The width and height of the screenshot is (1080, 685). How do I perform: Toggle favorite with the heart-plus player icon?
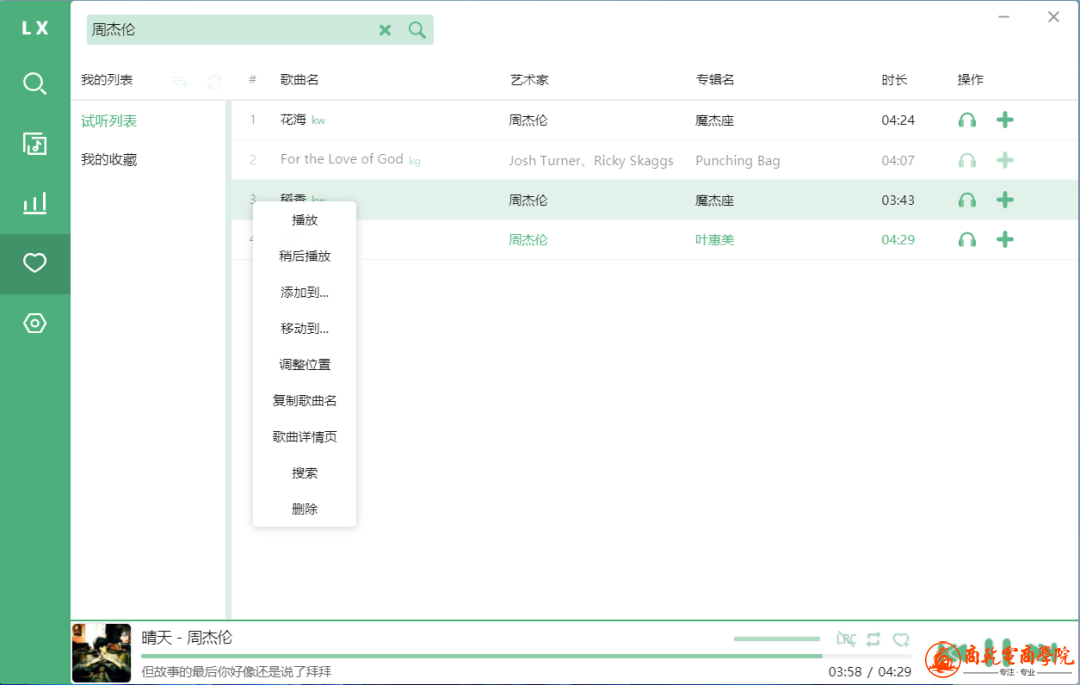(x=901, y=639)
